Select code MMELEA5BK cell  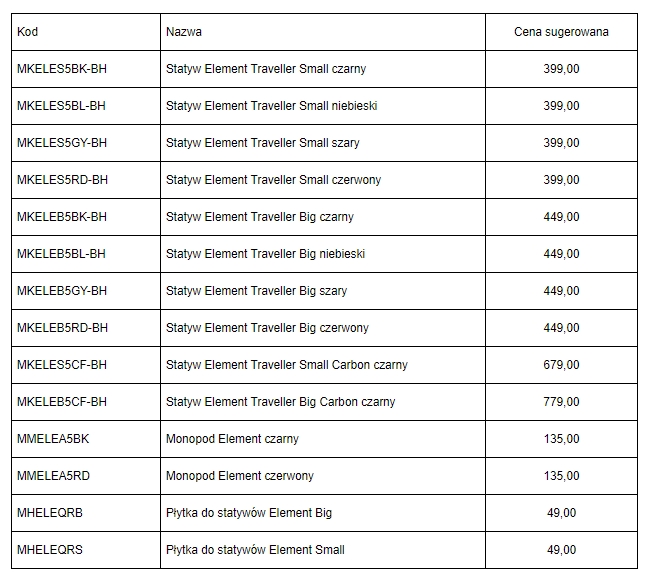[86, 439]
